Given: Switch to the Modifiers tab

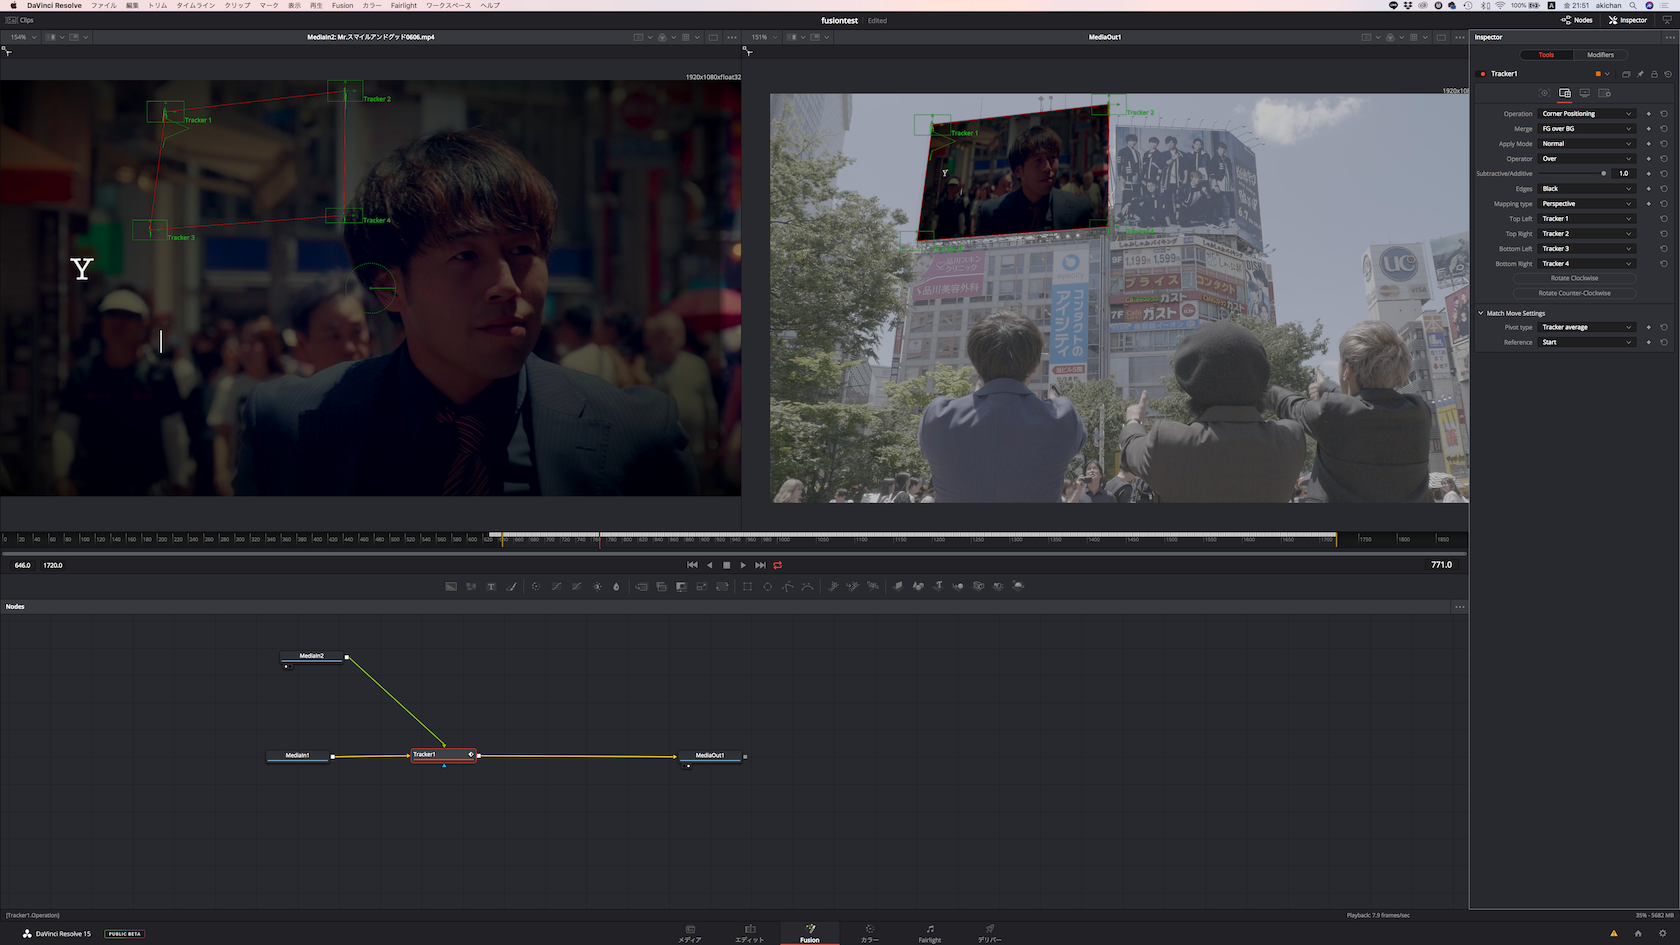Looking at the screenshot, I should tap(1600, 55).
